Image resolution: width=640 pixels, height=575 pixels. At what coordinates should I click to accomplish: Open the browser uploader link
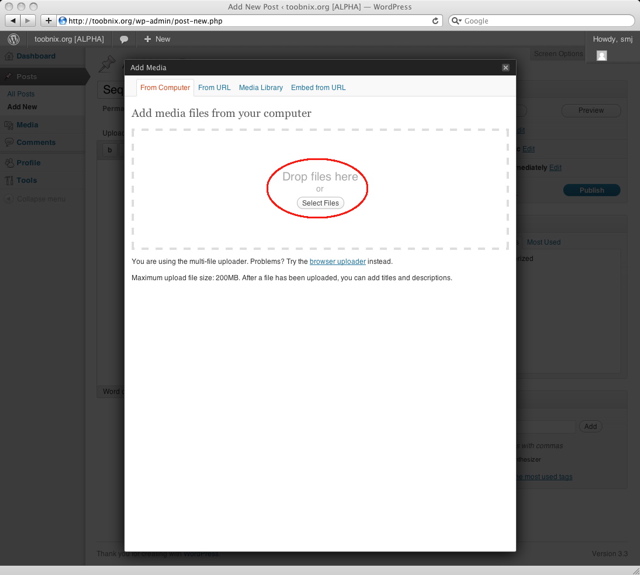pyautogui.click(x=338, y=261)
